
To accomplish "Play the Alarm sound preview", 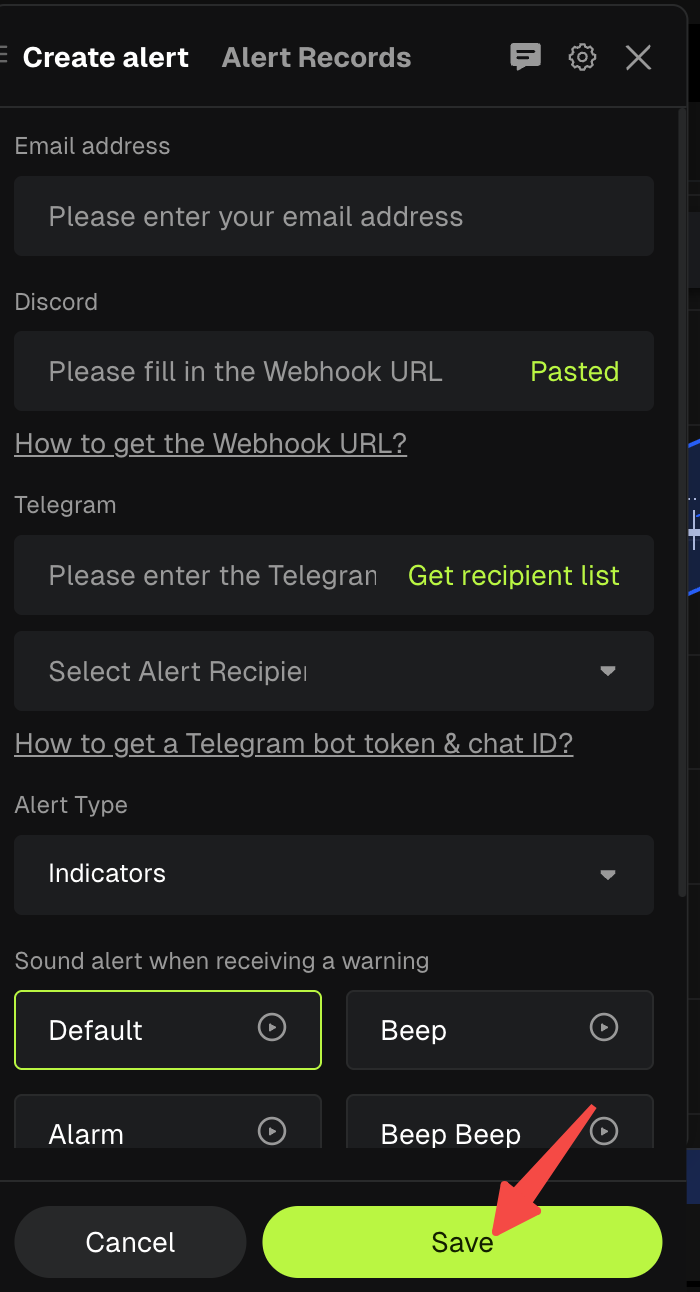I will 271,1131.
